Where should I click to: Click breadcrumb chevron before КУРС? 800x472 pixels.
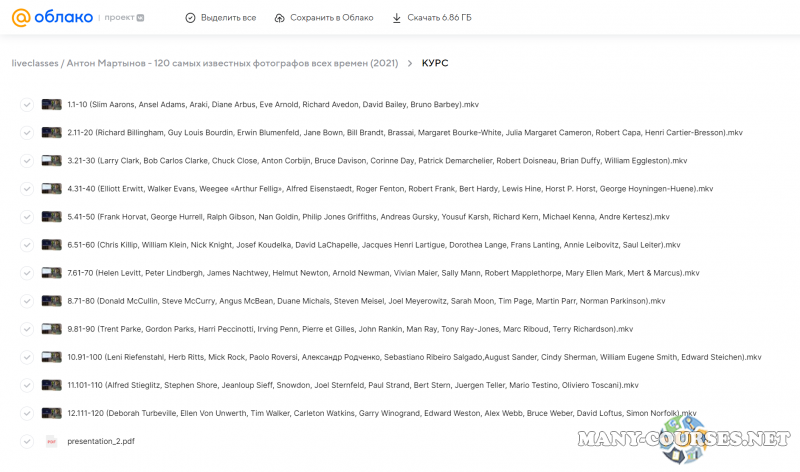[410, 63]
